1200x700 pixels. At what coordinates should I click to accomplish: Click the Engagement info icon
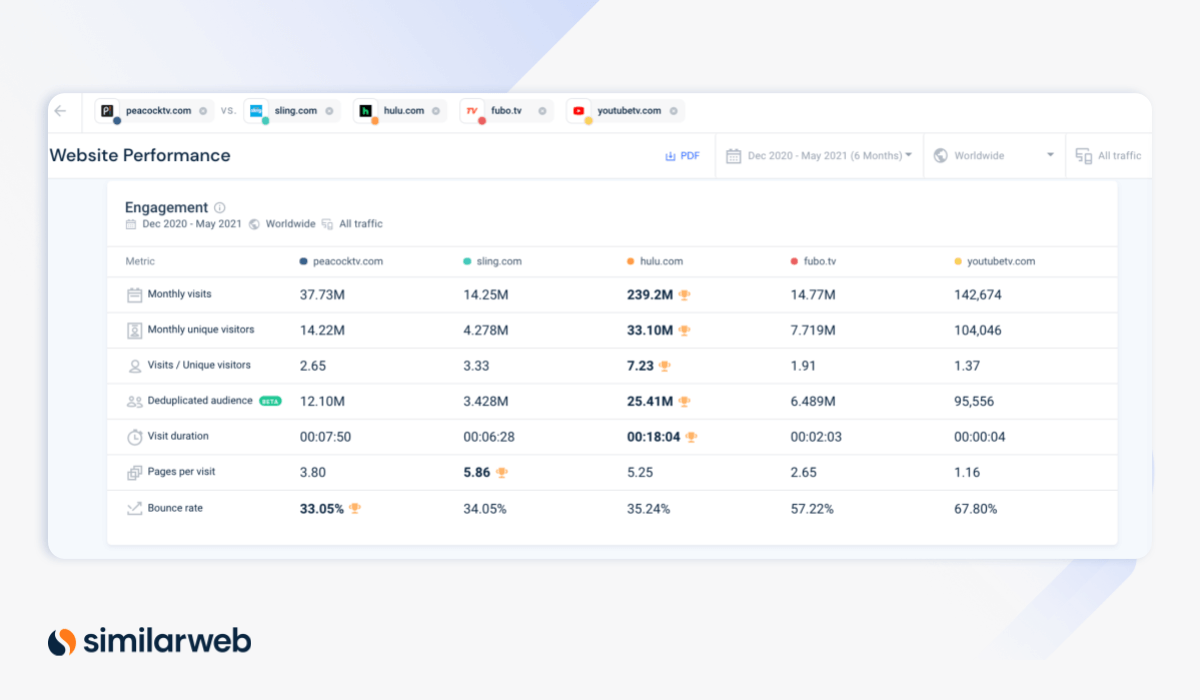(219, 208)
